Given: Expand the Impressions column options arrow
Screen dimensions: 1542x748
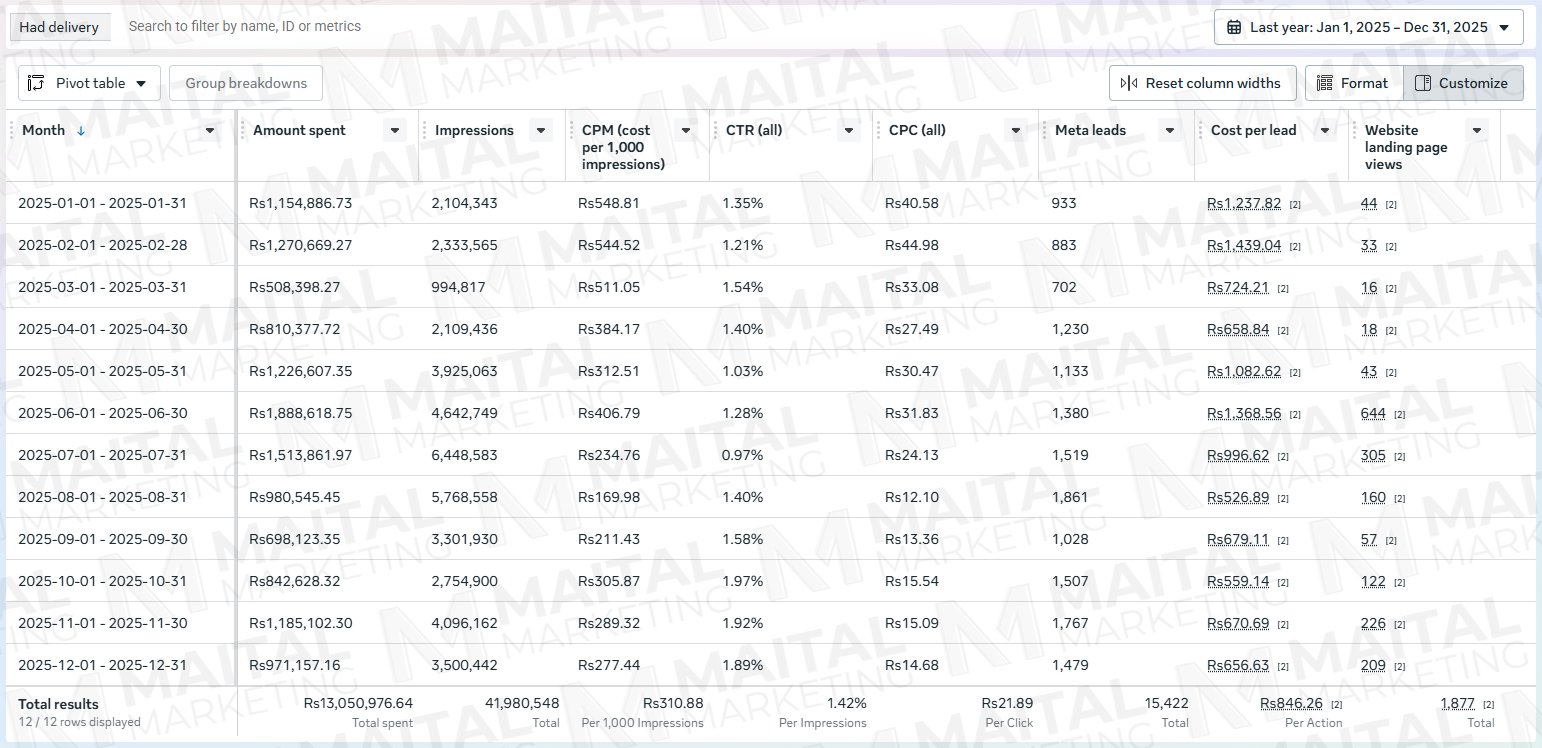Looking at the screenshot, I should [541, 130].
